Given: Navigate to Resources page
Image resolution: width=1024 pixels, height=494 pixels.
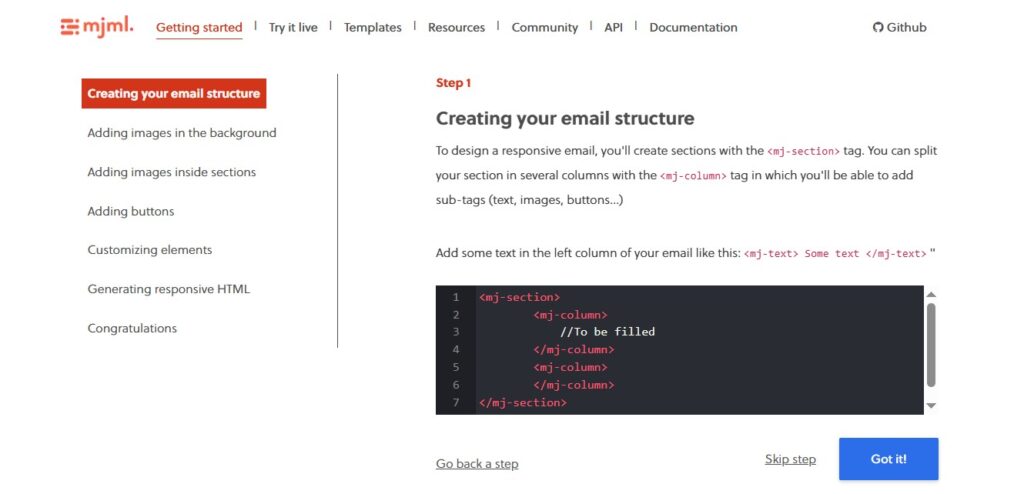Looking at the screenshot, I should pos(456,27).
